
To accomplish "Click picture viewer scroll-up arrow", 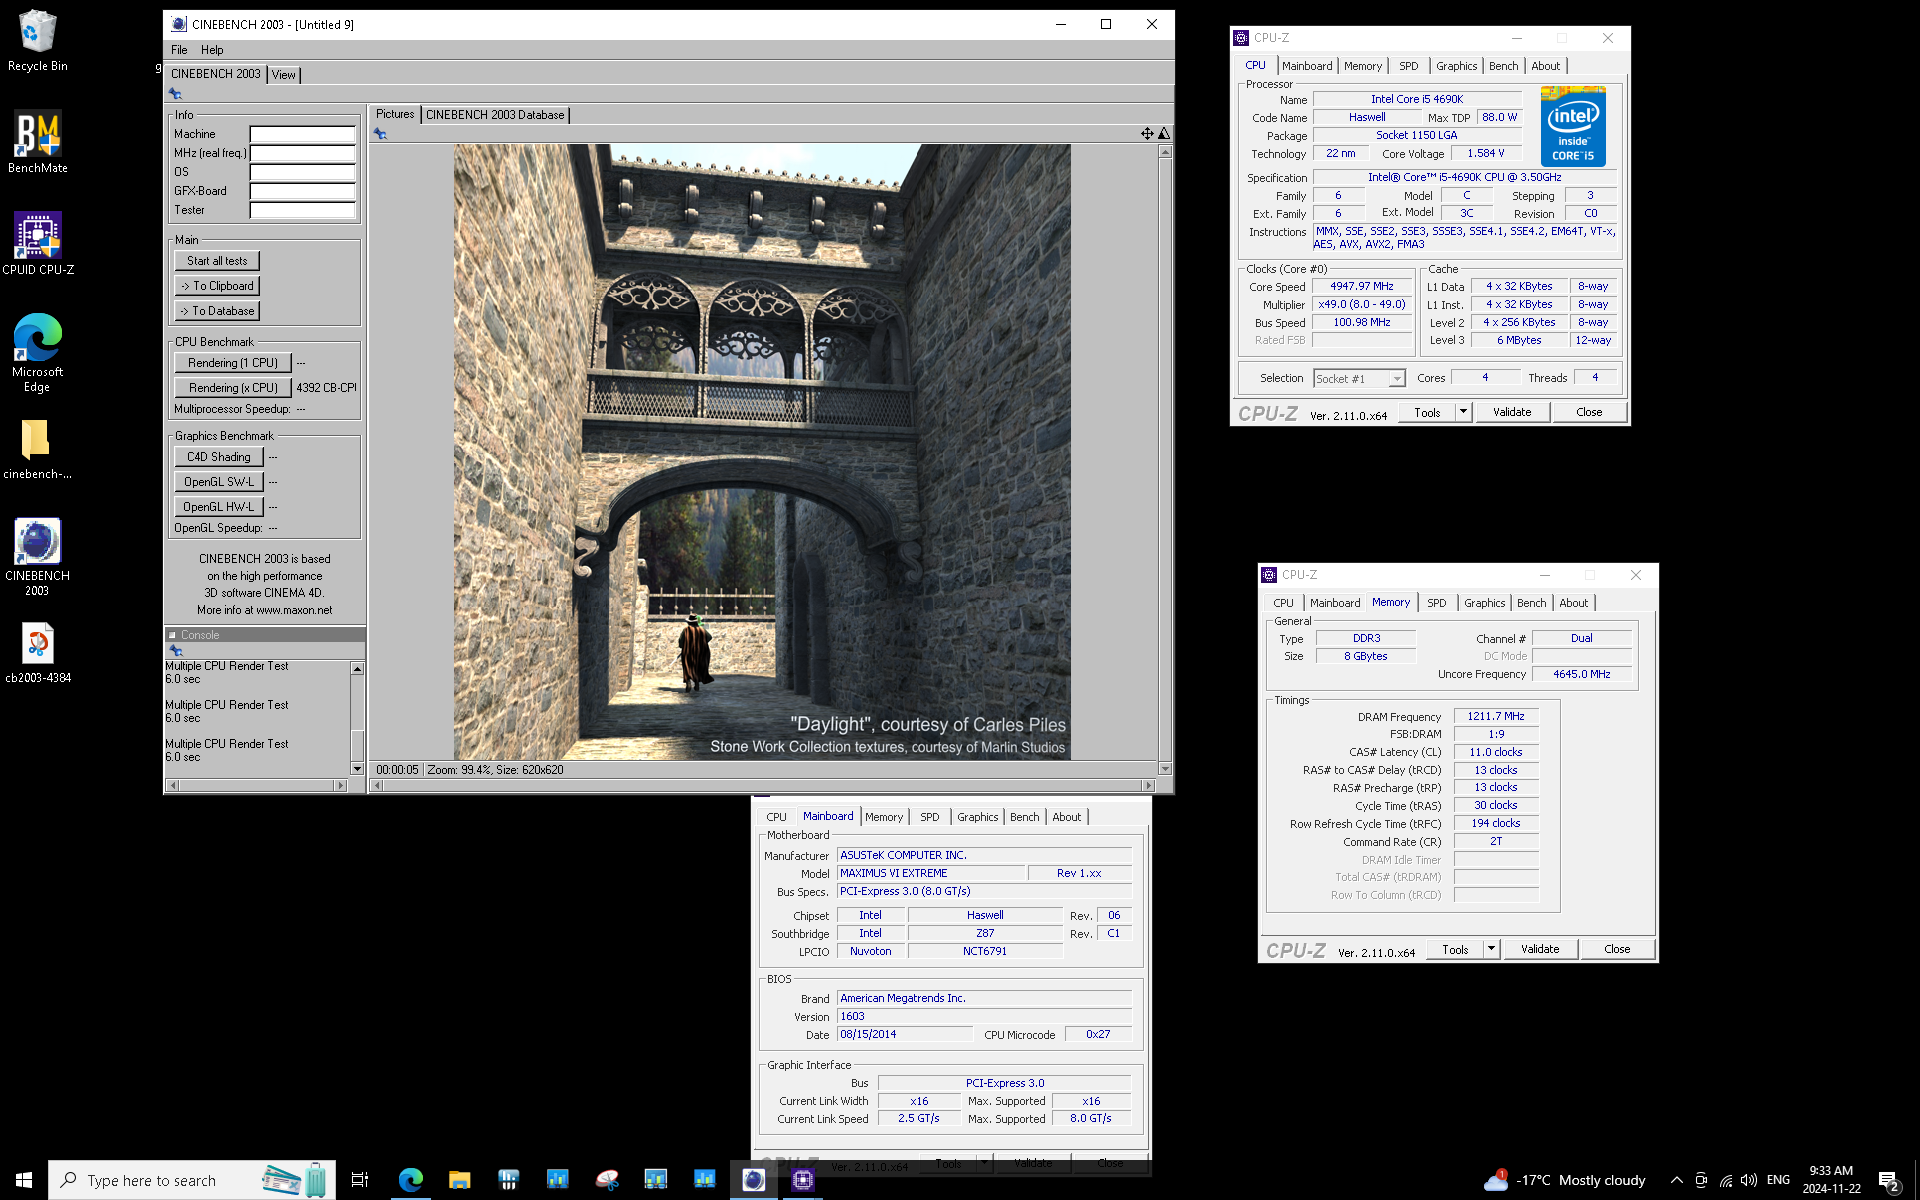I will click(1165, 152).
